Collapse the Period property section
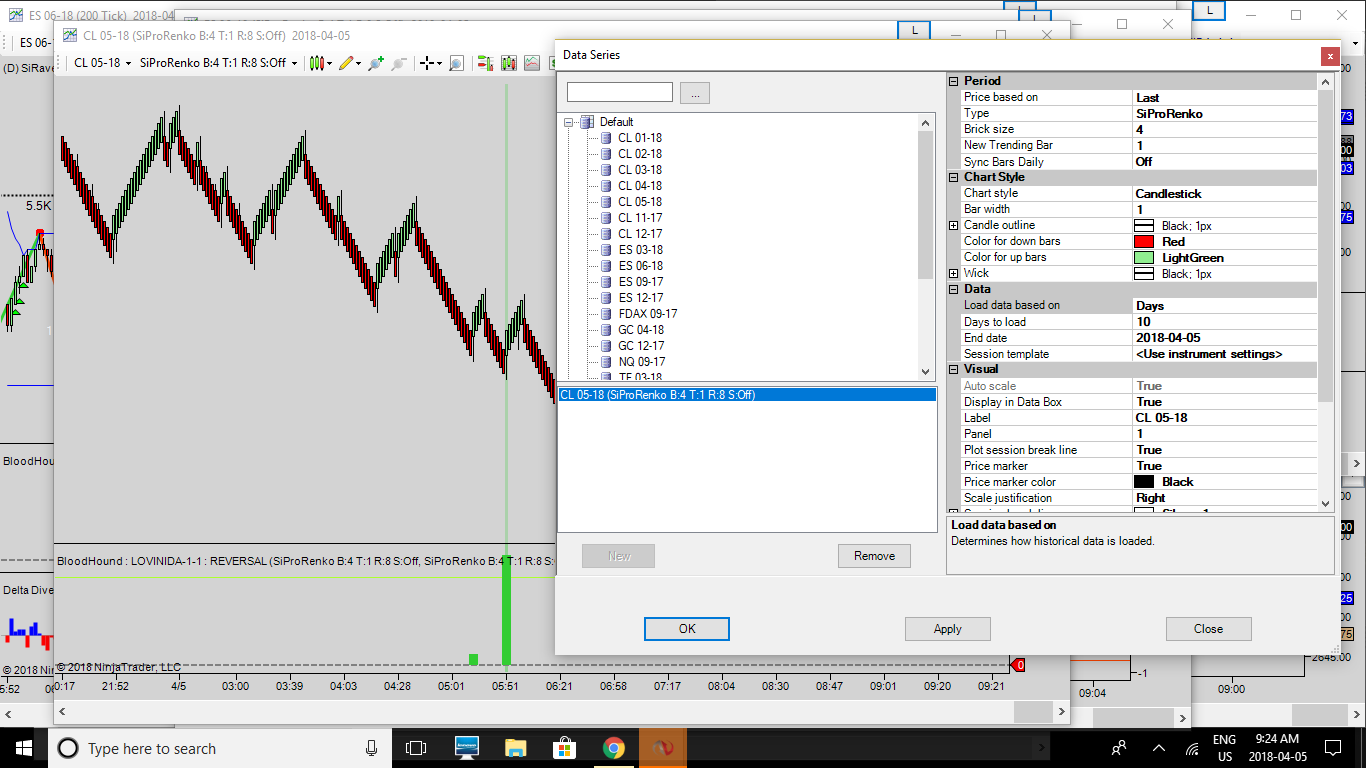The height and width of the screenshot is (768, 1366). [953, 81]
